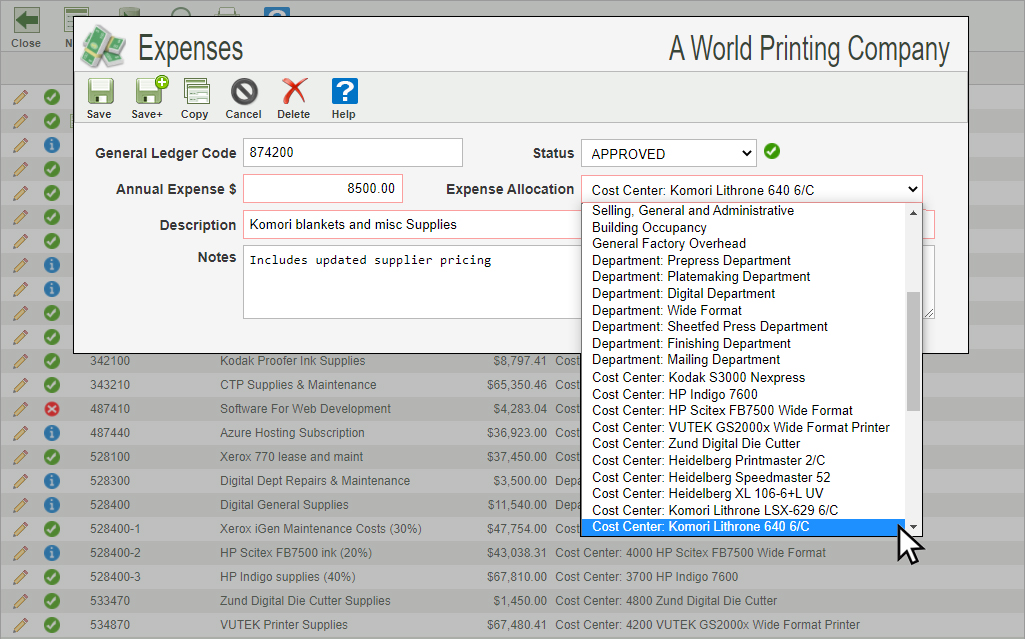Click the Delete red X icon
This screenshot has height=639, width=1025.
coord(294,91)
